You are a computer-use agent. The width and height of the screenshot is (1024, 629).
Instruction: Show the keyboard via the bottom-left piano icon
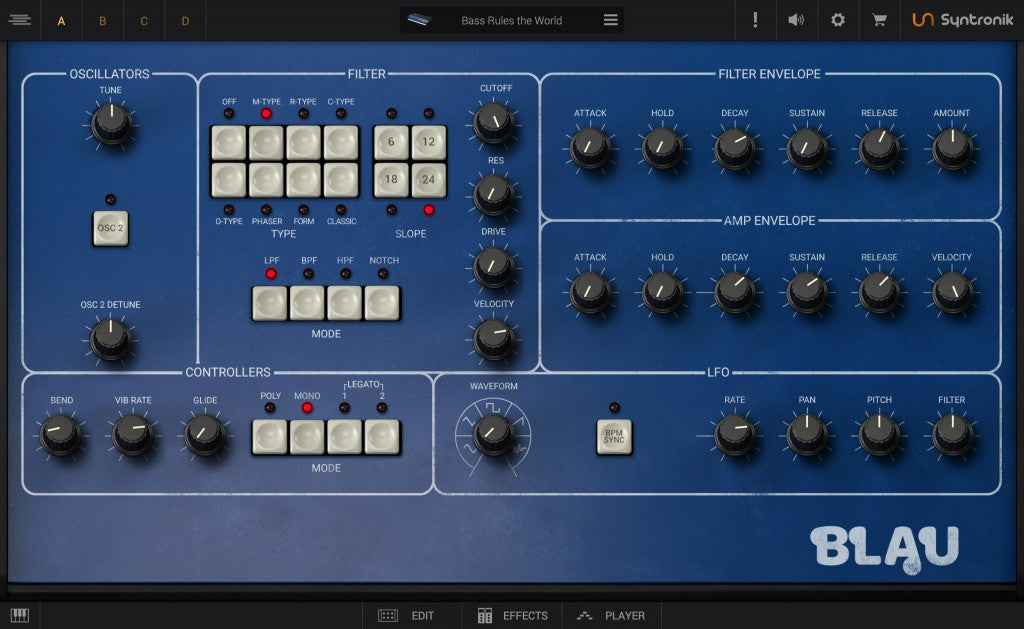pyautogui.click(x=21, y=614)
